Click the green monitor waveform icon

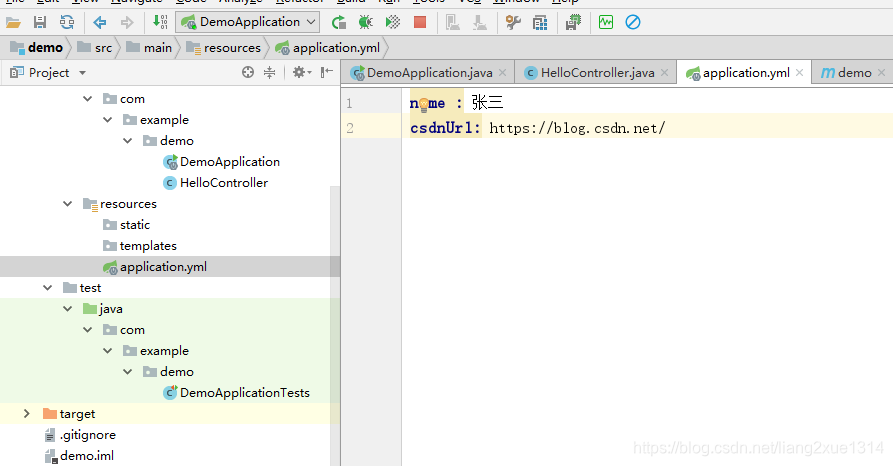click(x=606, y=23)
